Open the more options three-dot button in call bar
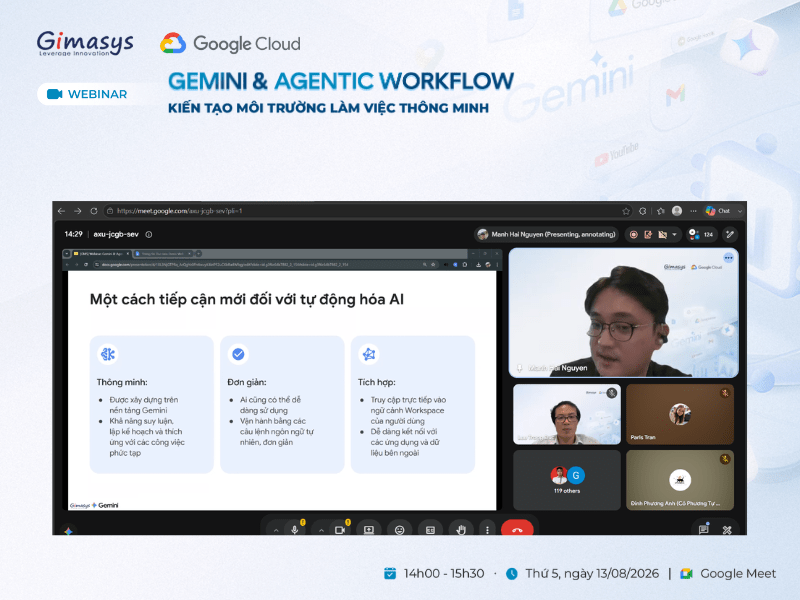The height and width of the screenshot is (600, 800). point(487,530)
